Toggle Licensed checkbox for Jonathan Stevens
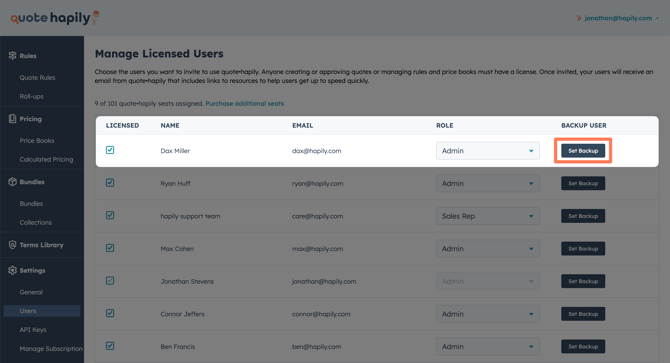670x363 pixels. click(110, 281)
